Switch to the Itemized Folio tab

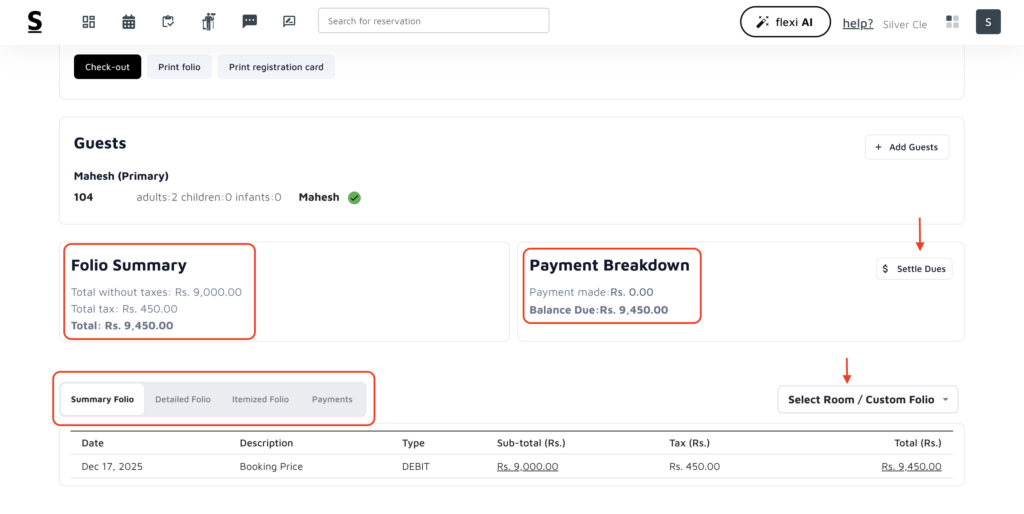tap(260, 400)
